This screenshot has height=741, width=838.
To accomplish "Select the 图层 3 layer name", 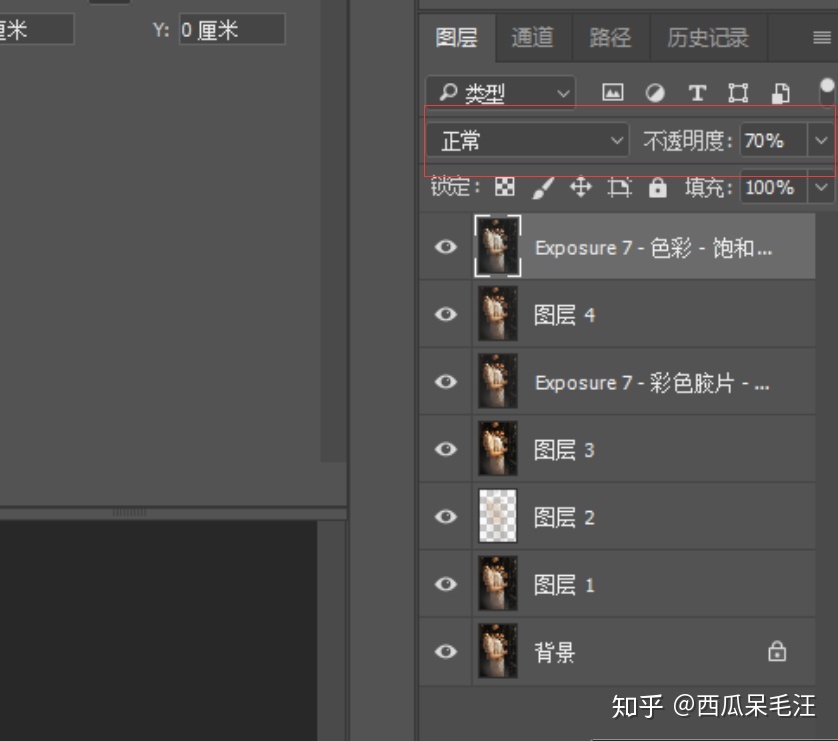I will coord(564,450).
